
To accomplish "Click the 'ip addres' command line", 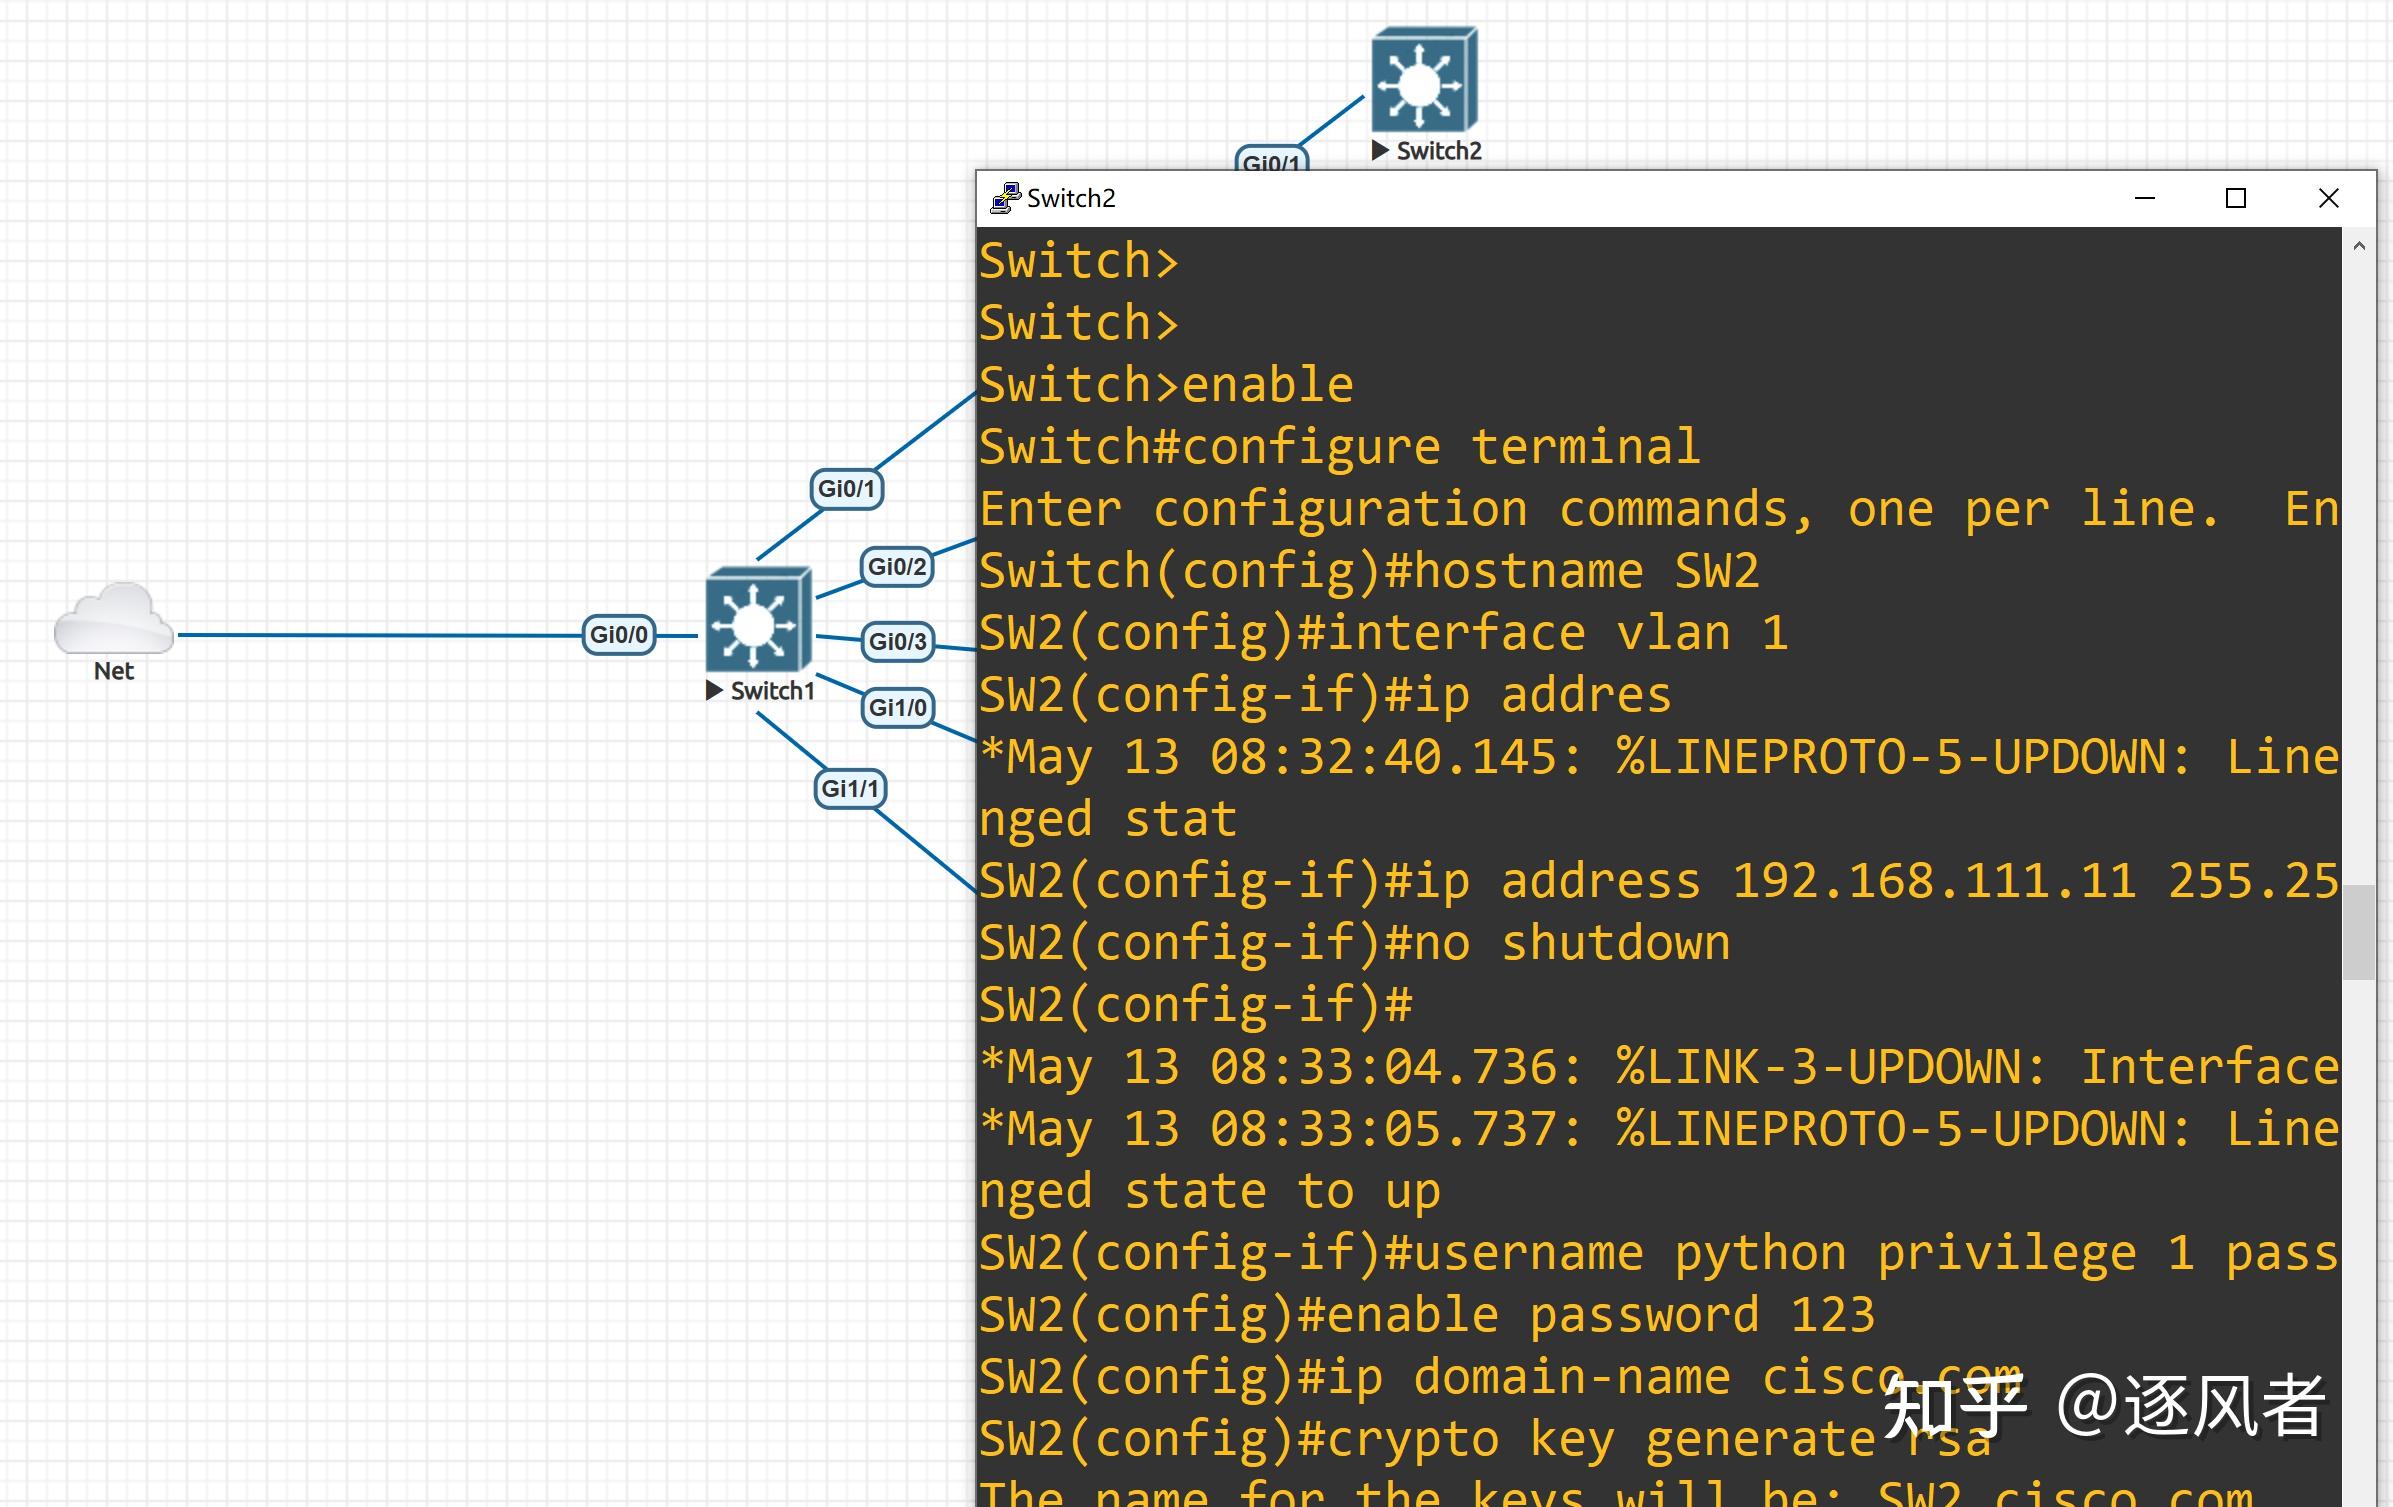I will [x=1325, y=695].
